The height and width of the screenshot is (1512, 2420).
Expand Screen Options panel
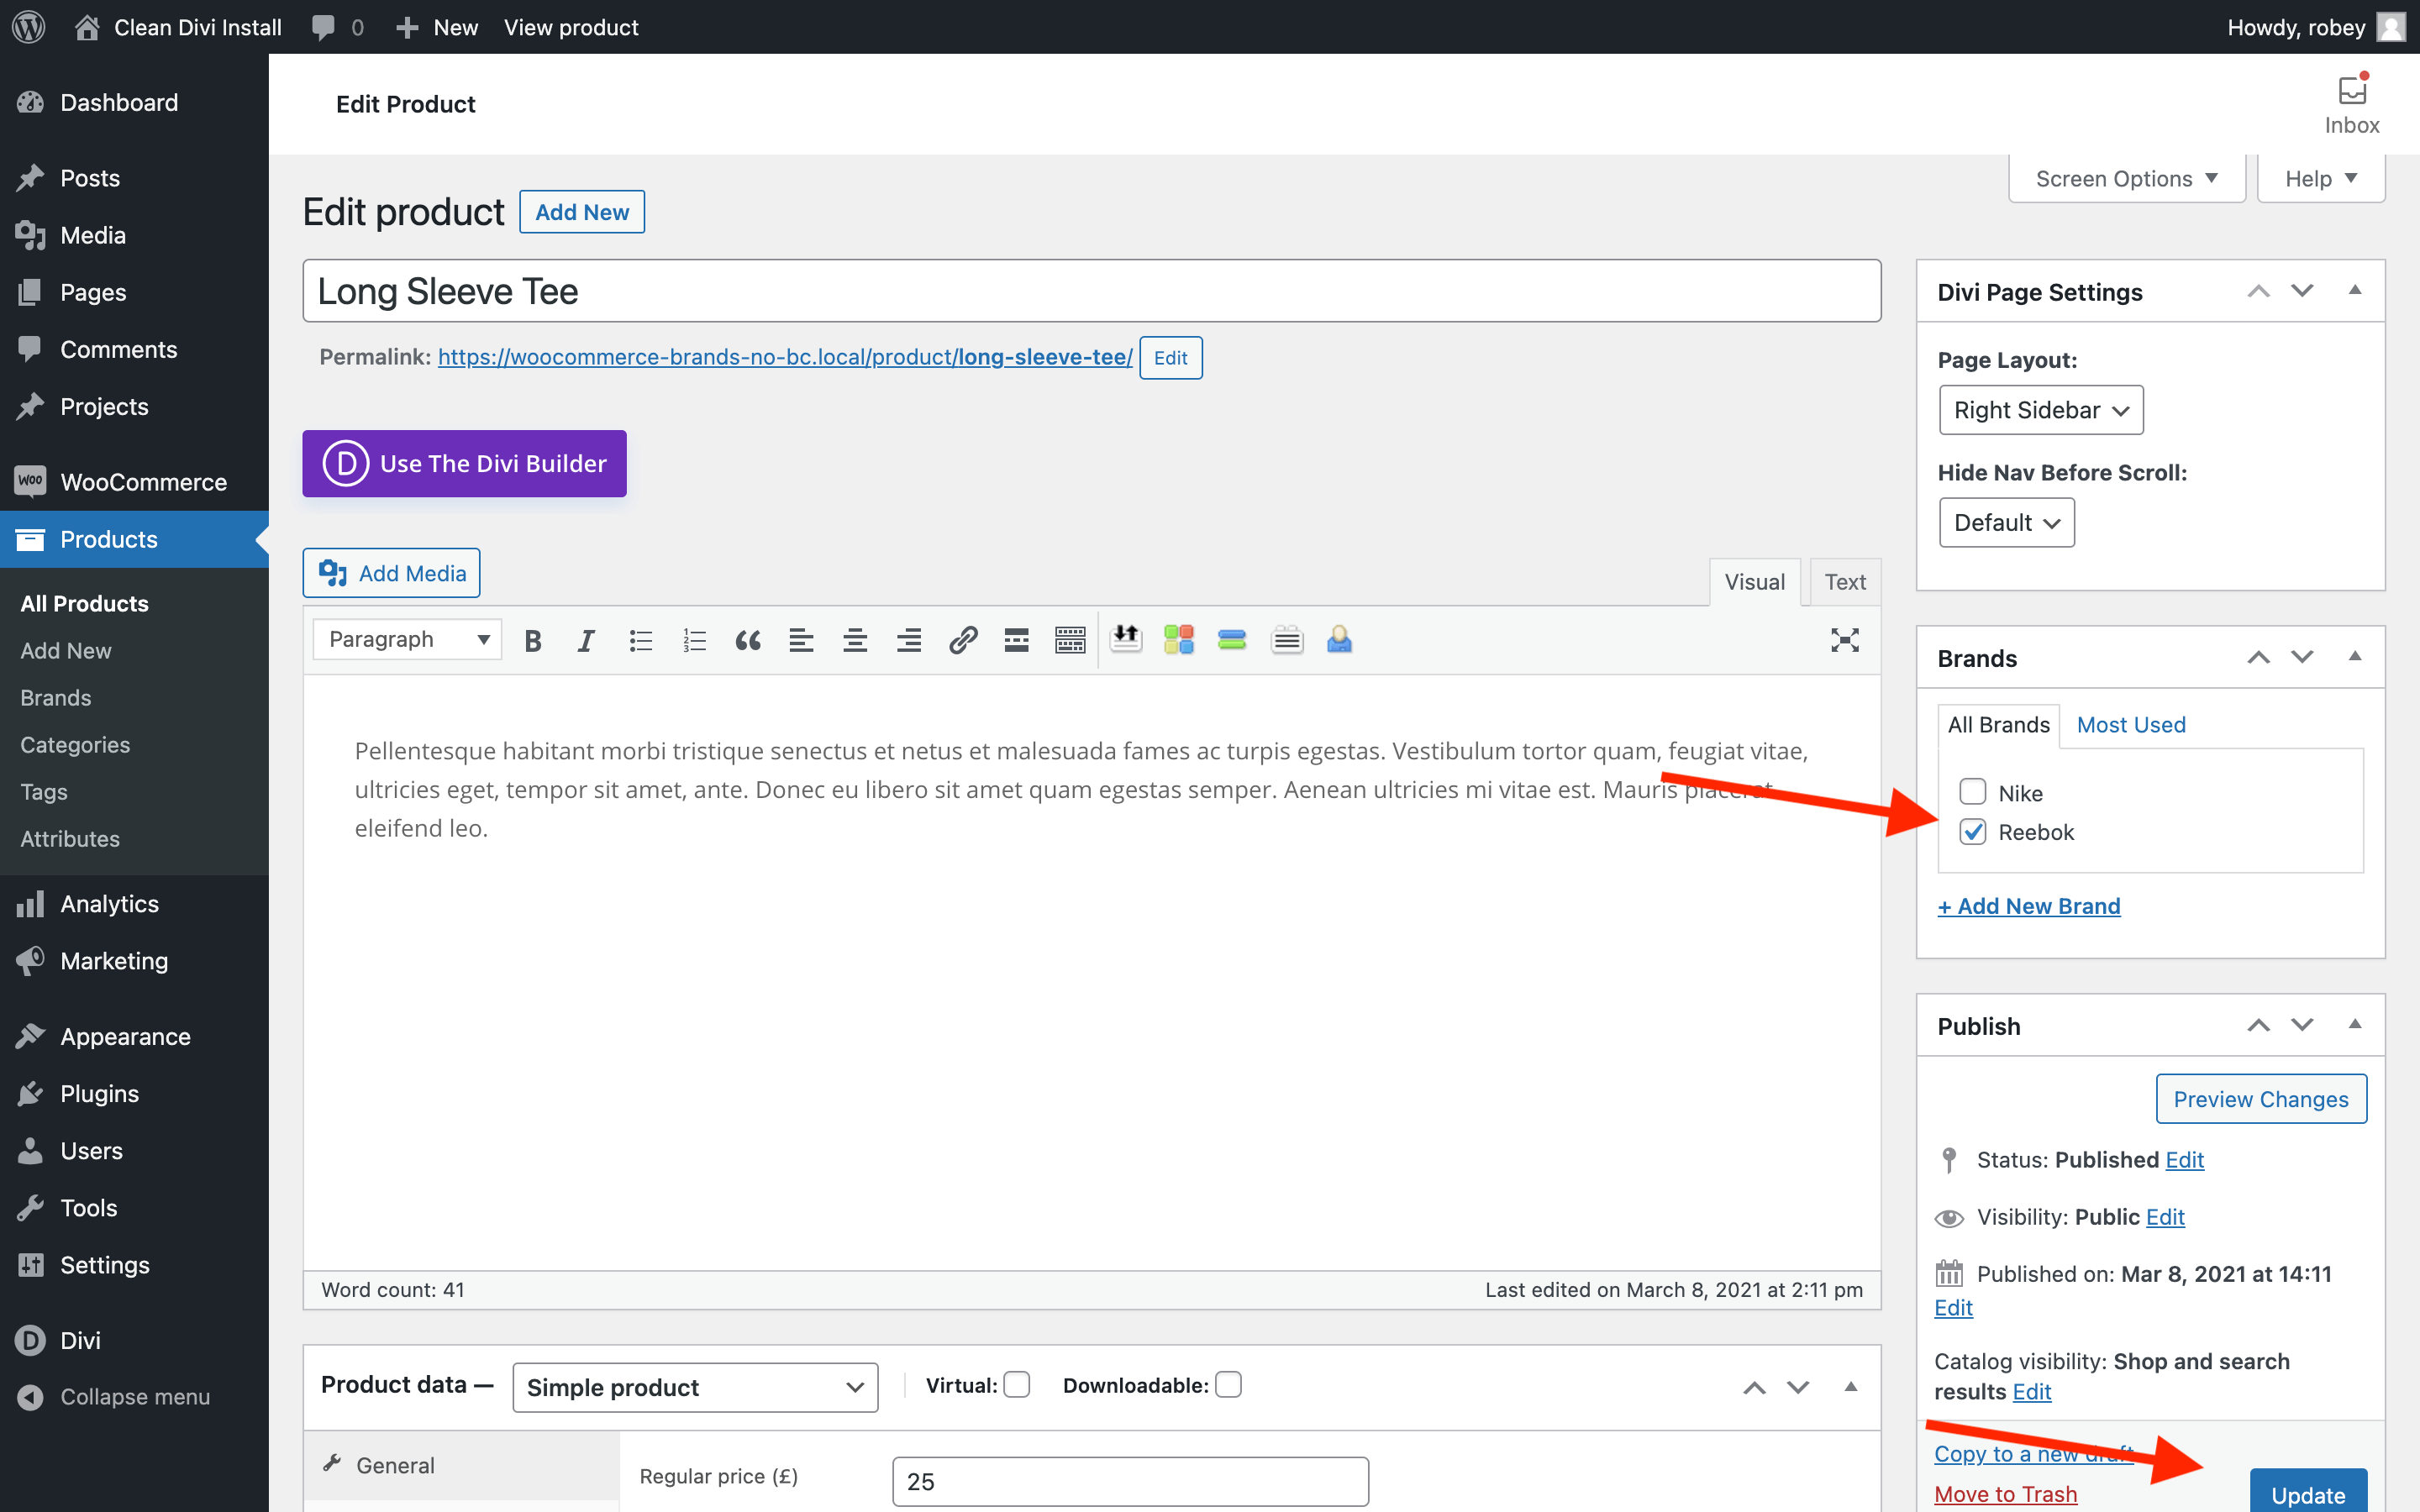pos(2127,179)
